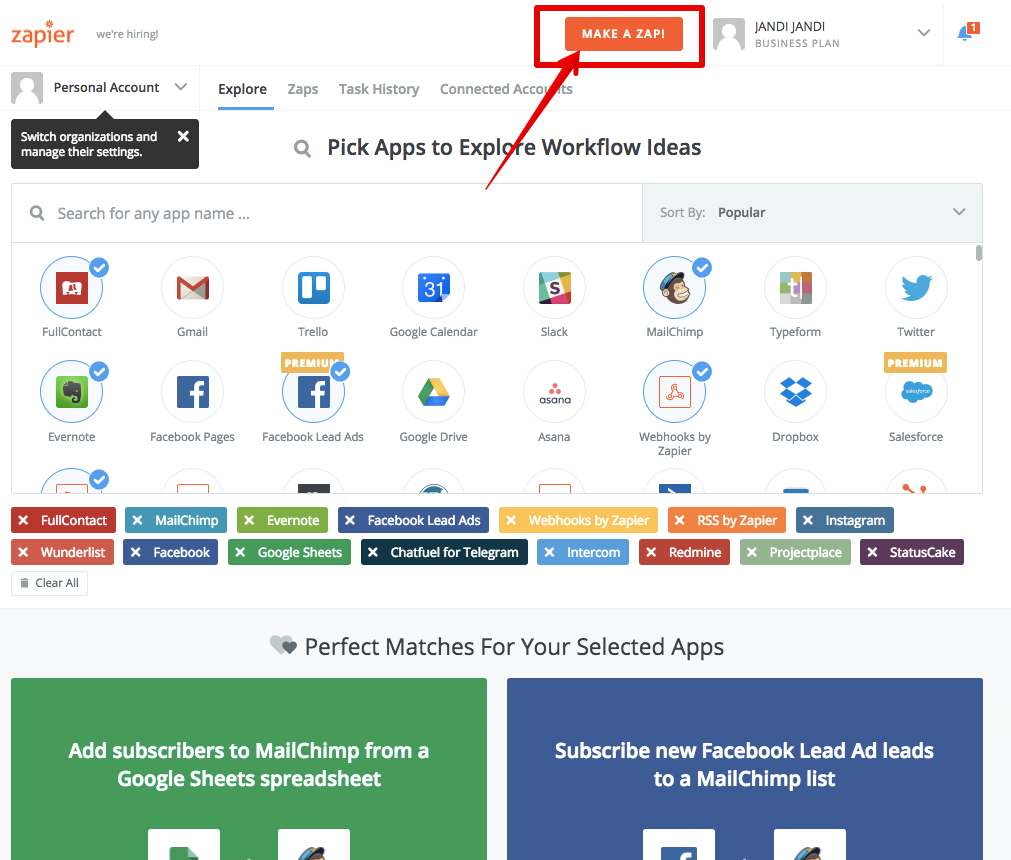Switch to the Zaps tab
1011x860 pixels.
303,89
